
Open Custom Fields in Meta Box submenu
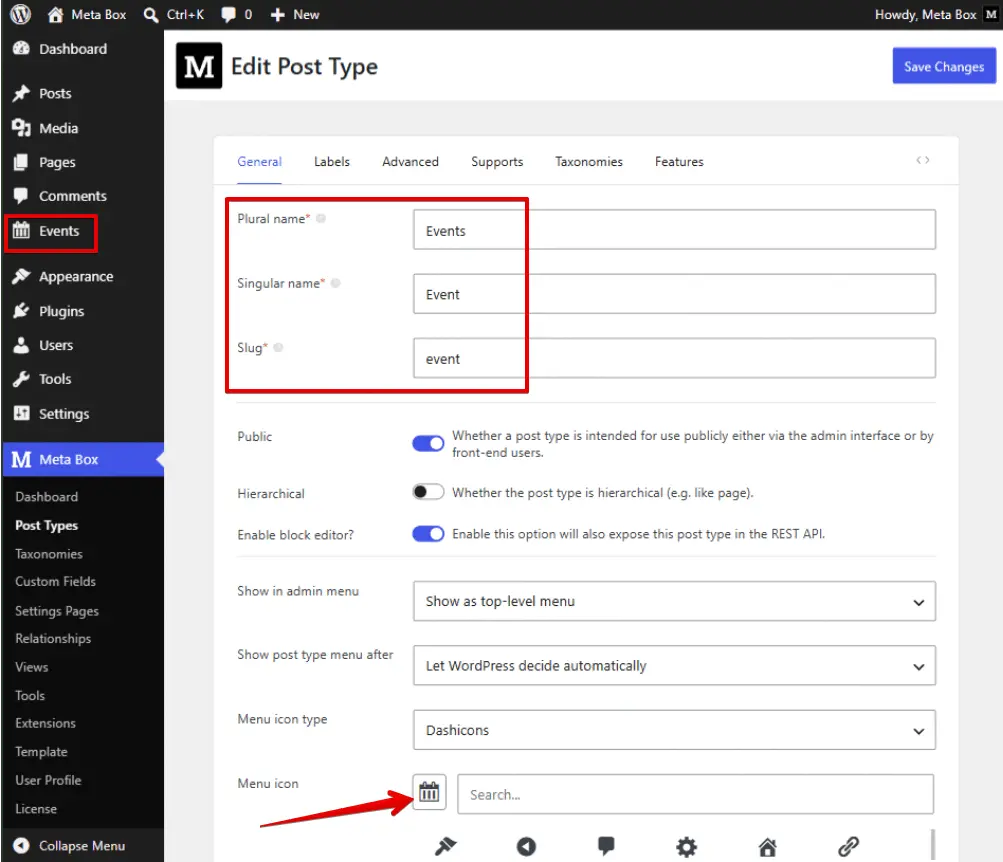(56, 581)
